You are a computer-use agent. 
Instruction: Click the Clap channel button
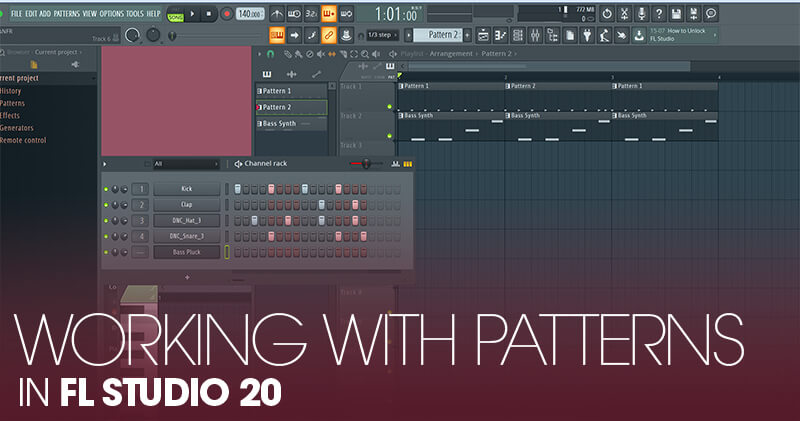(x=187, y=205)
